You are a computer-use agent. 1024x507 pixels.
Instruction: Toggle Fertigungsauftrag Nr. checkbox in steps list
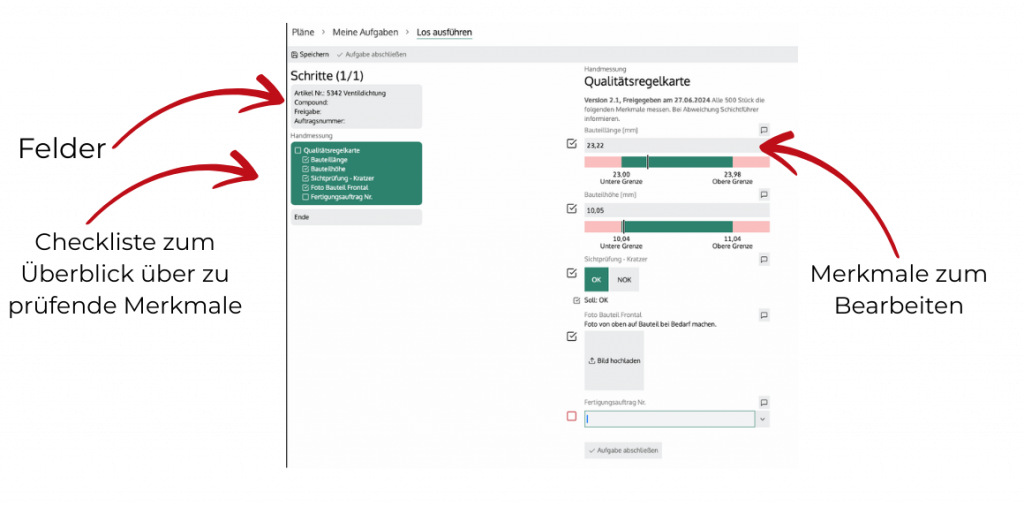coord(305,197)
